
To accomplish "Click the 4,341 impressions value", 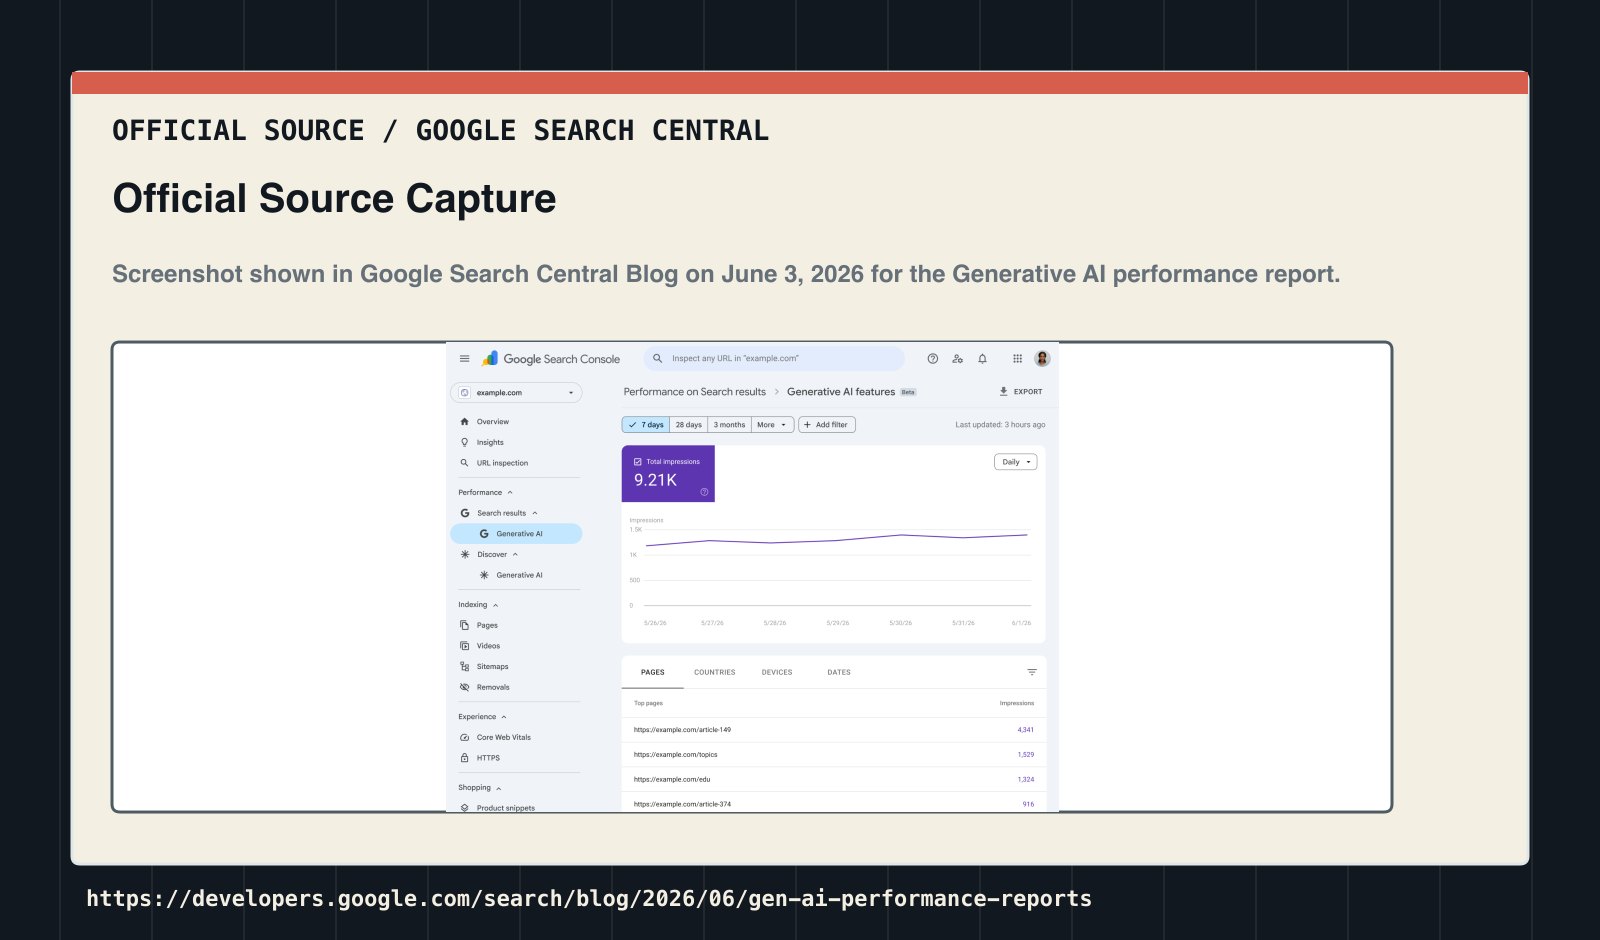I will [x=1026, y=730].
